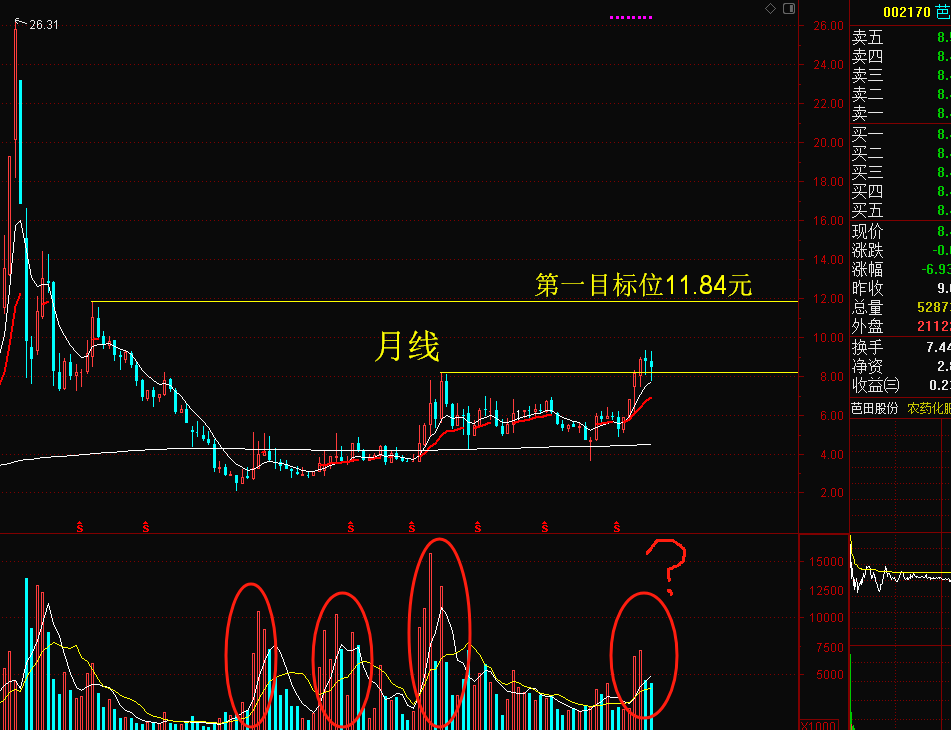Viewport: 951px width, 730px height.
Task: Click the diamond icon above the chart
Action: click(x=770, y=8)
